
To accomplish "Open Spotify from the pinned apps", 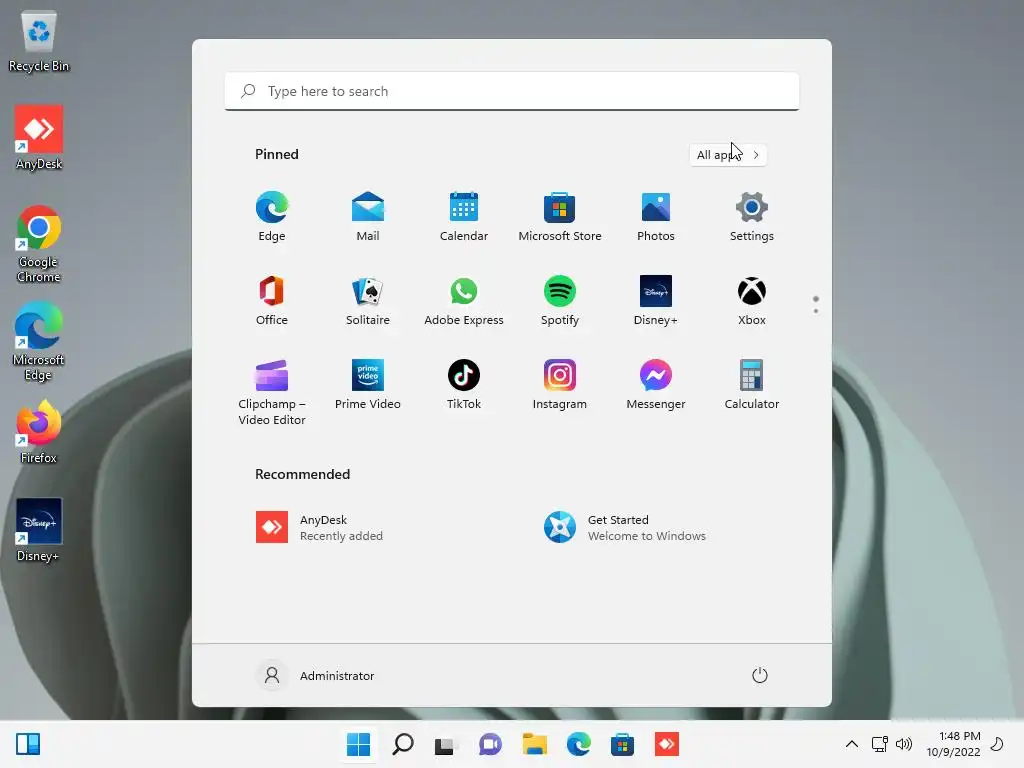I will click(560, 300).
